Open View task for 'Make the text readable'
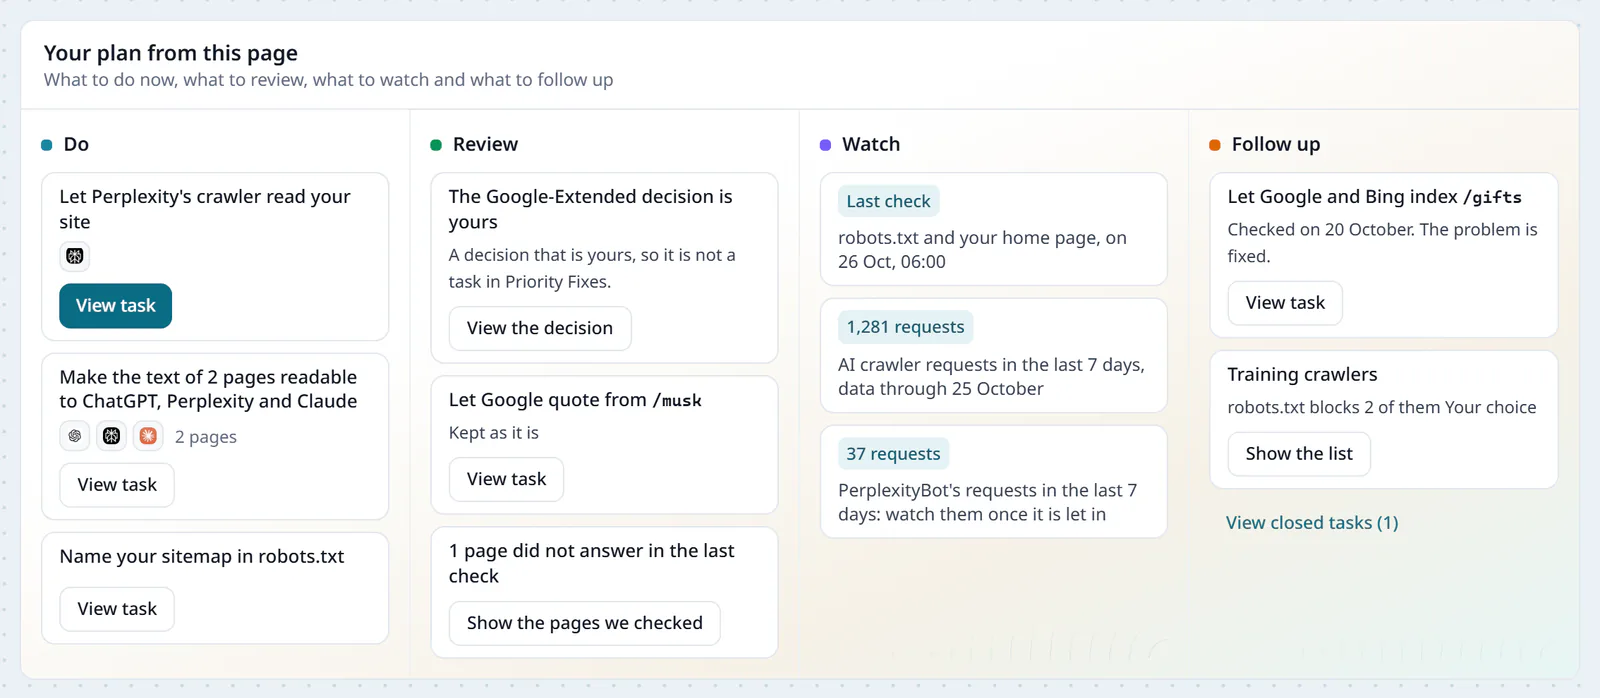Image resolution: width=1600 pixels, height=698 pixels. point(117,485)
